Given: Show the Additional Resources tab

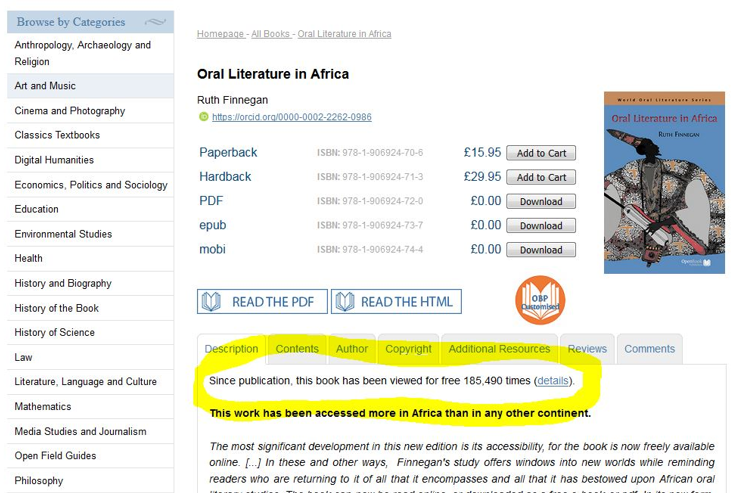Looking at the screenshot, I should coord(499,349).
